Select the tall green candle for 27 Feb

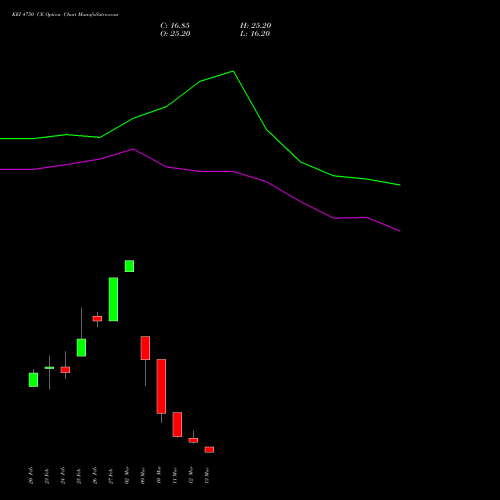tap(113, 299)
